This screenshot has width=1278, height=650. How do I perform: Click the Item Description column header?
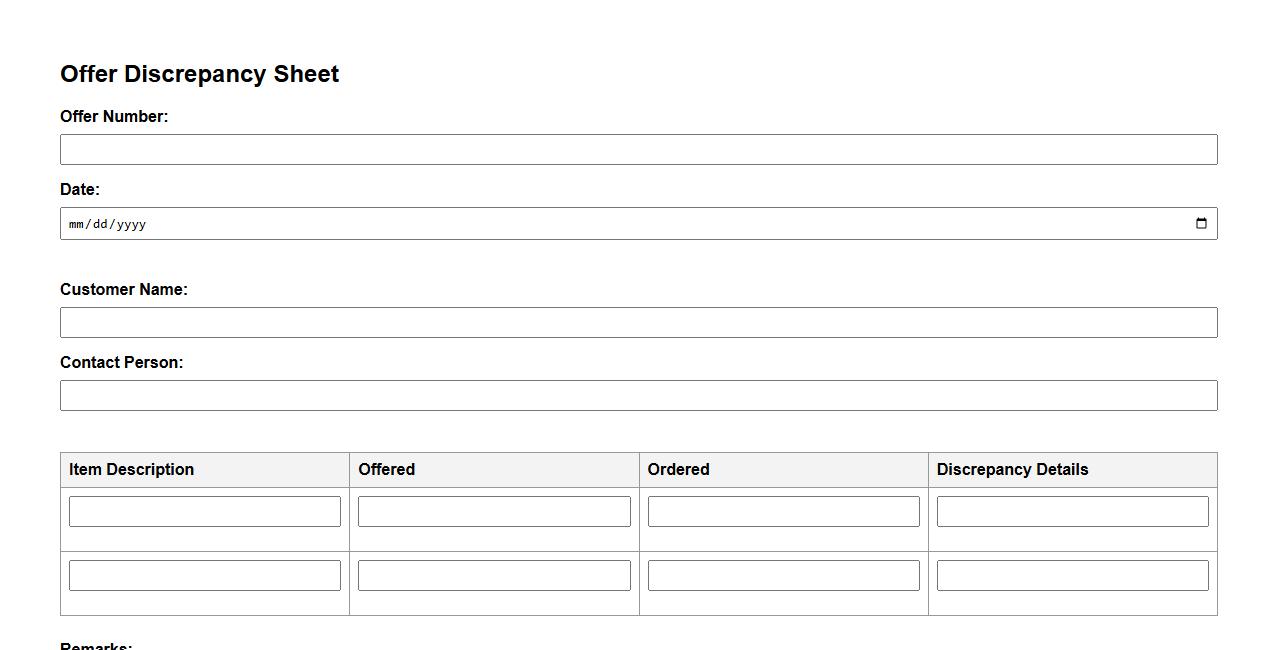pos(131,470)
